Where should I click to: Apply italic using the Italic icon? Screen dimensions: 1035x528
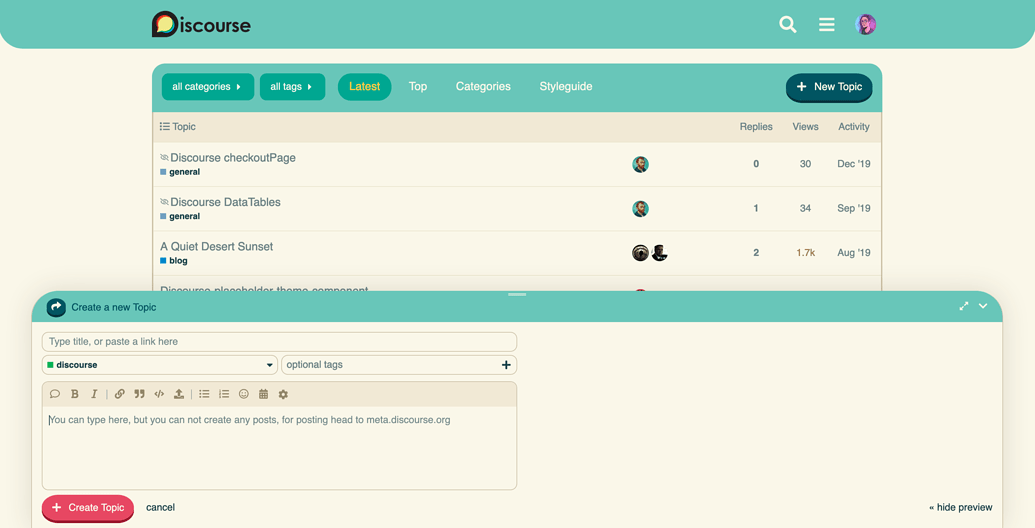(94, 394)
